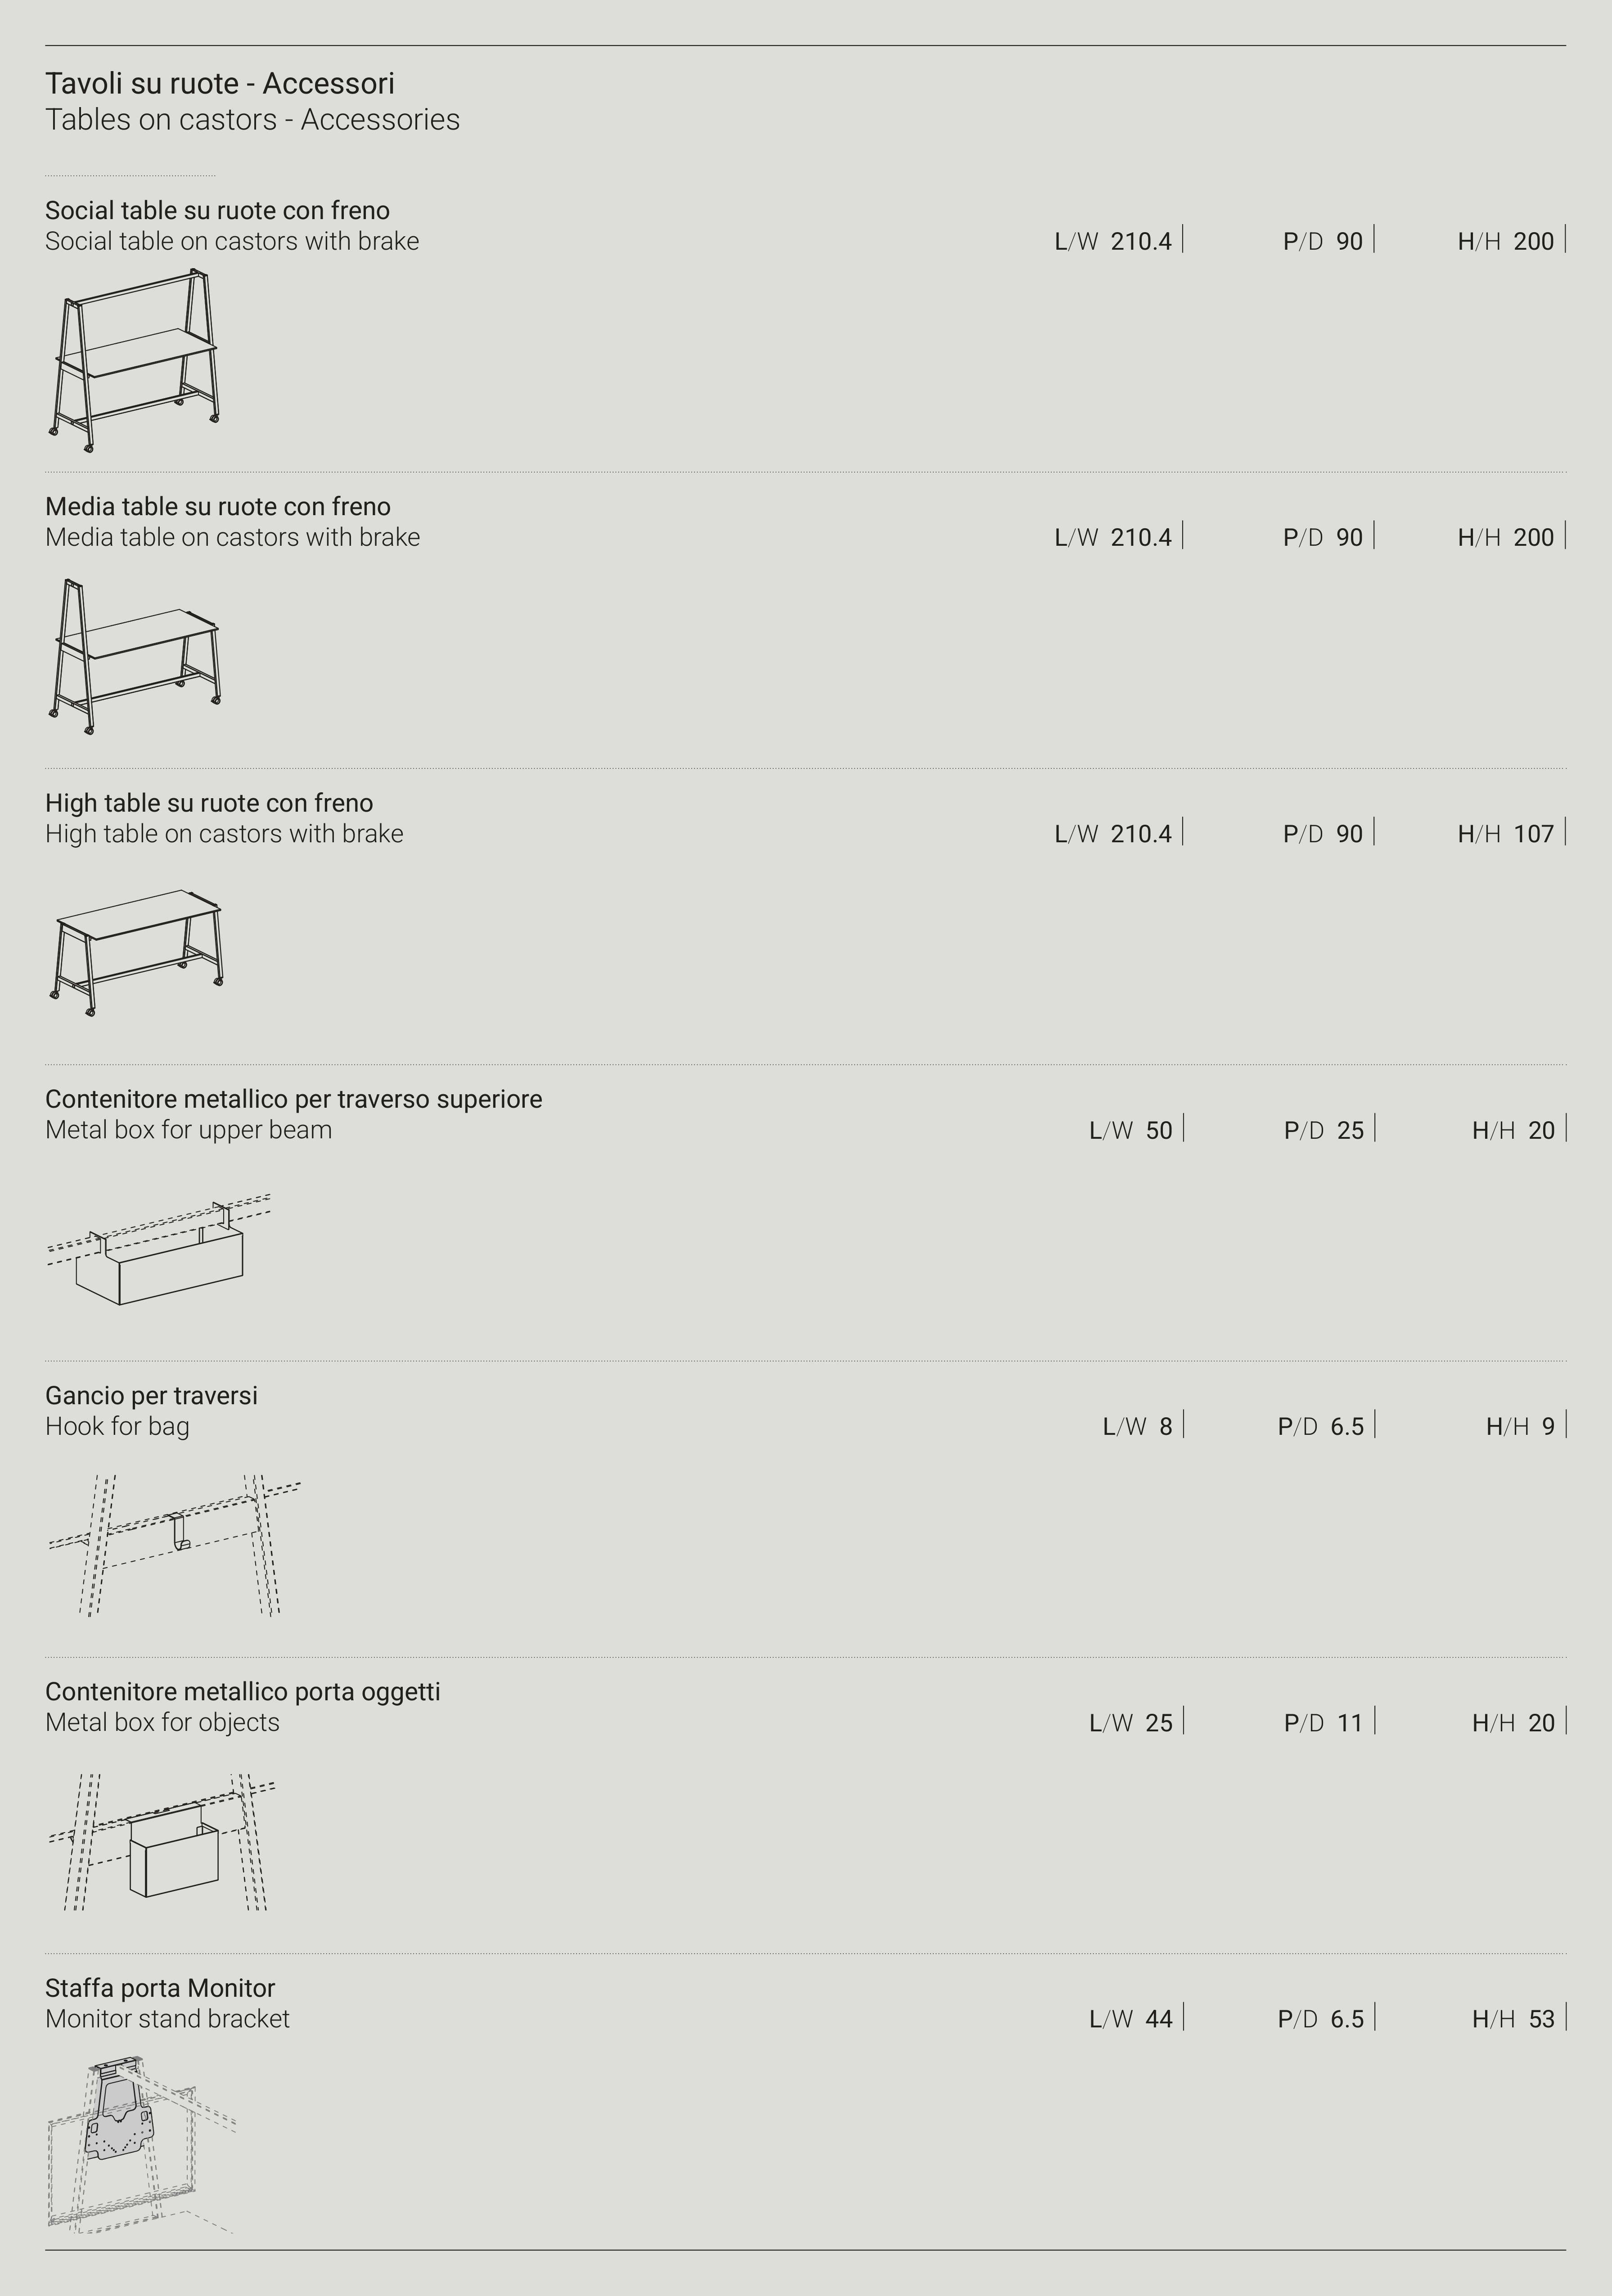Image resolution: width=1612 pixels, height=2296 pixels.
Task: Click the 'Staffa porta Monitor' title
Action: [160, 1988]
